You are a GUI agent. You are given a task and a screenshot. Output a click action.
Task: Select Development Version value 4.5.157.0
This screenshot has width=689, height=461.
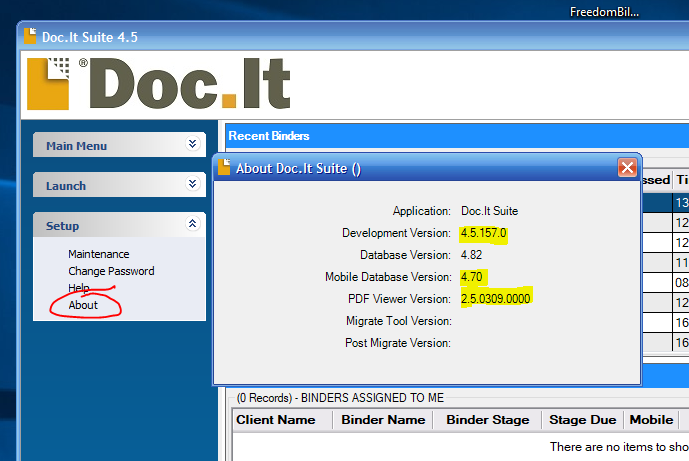tap(483, 233)
